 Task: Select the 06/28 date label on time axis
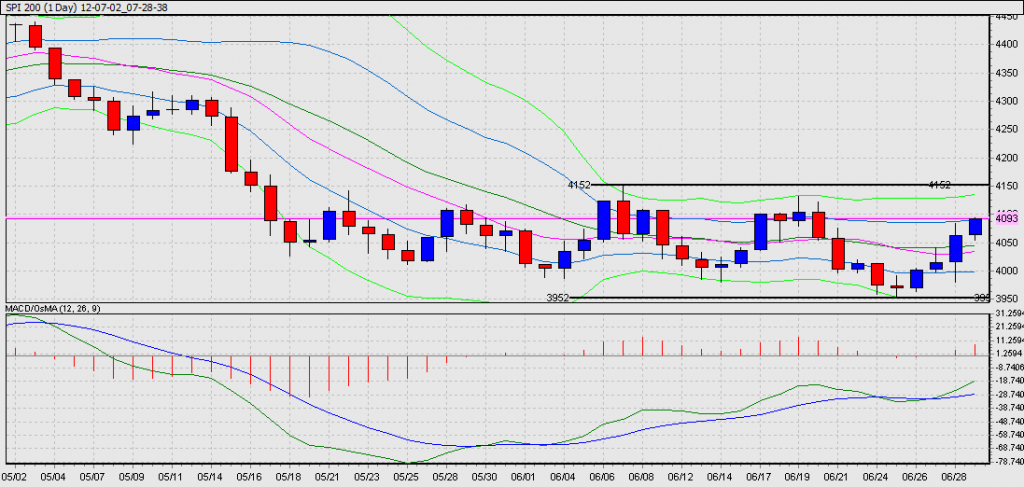pyautogui.click(x=955, y=478)
